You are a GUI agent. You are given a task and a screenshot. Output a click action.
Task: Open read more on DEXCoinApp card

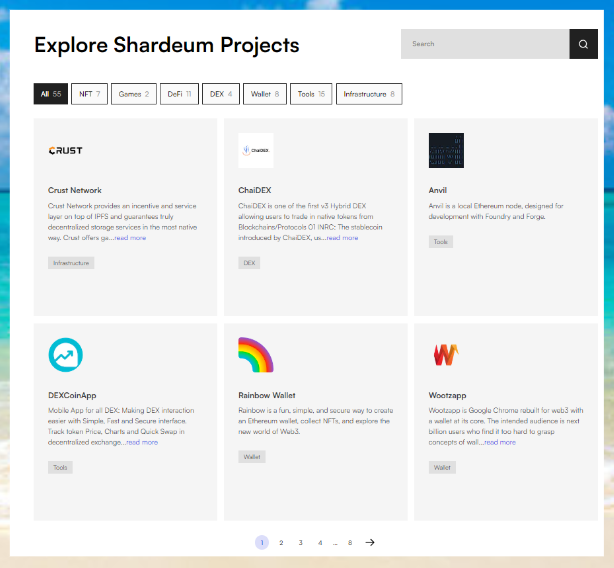pos(142,442)
